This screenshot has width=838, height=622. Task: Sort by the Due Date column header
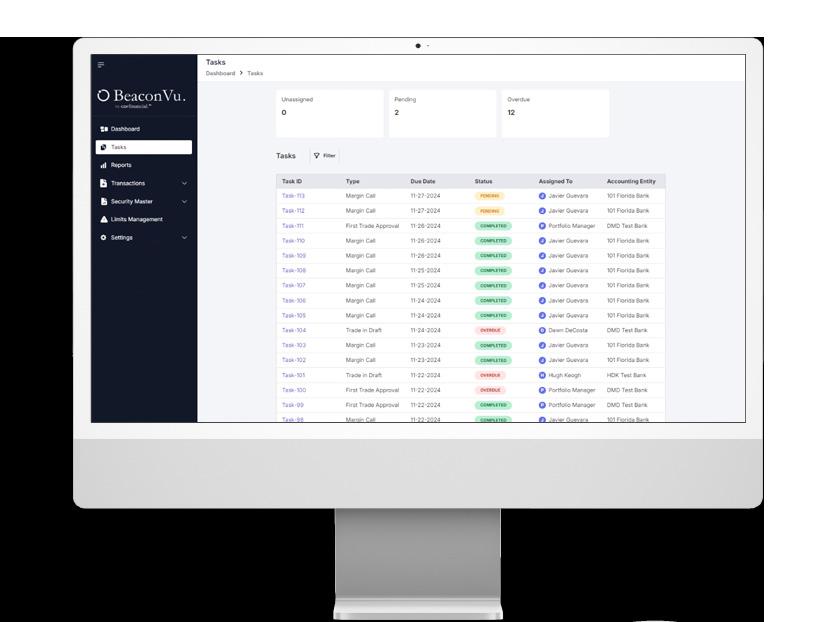click(x=423, y=181)
